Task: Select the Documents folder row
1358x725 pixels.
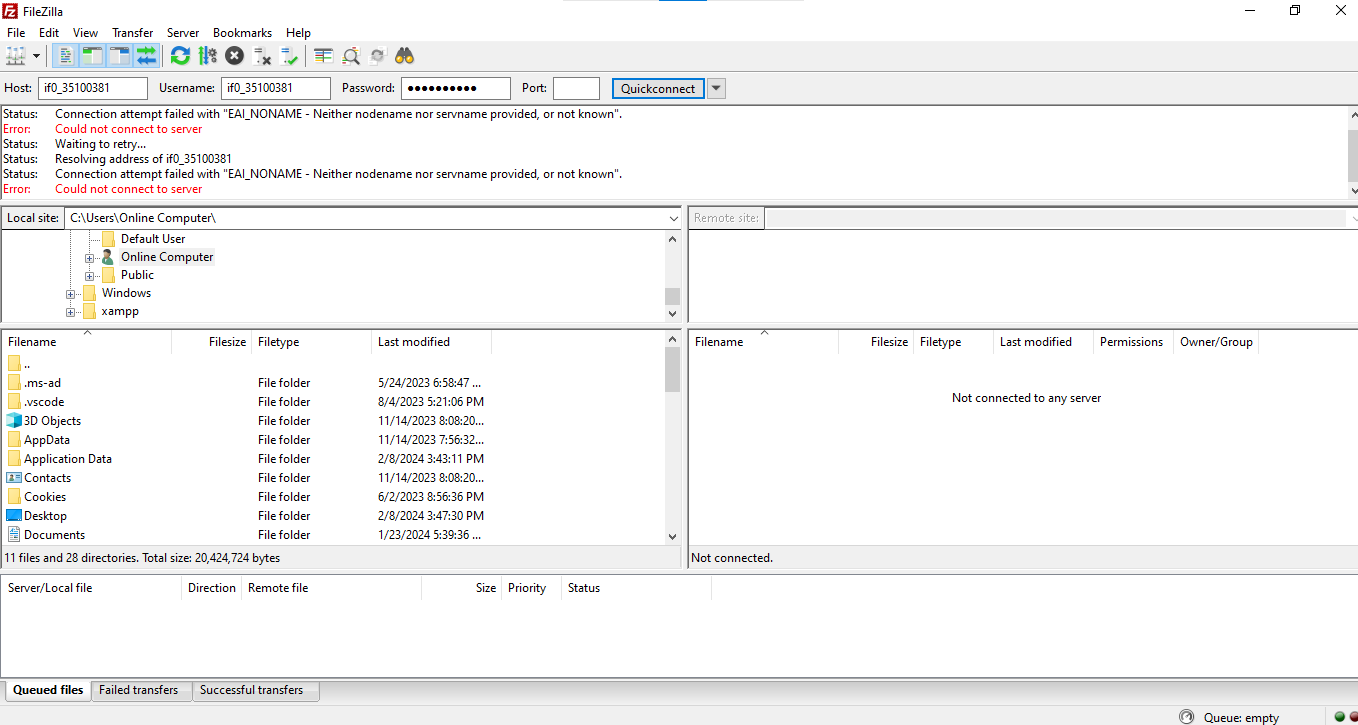Action: (334, 535)
